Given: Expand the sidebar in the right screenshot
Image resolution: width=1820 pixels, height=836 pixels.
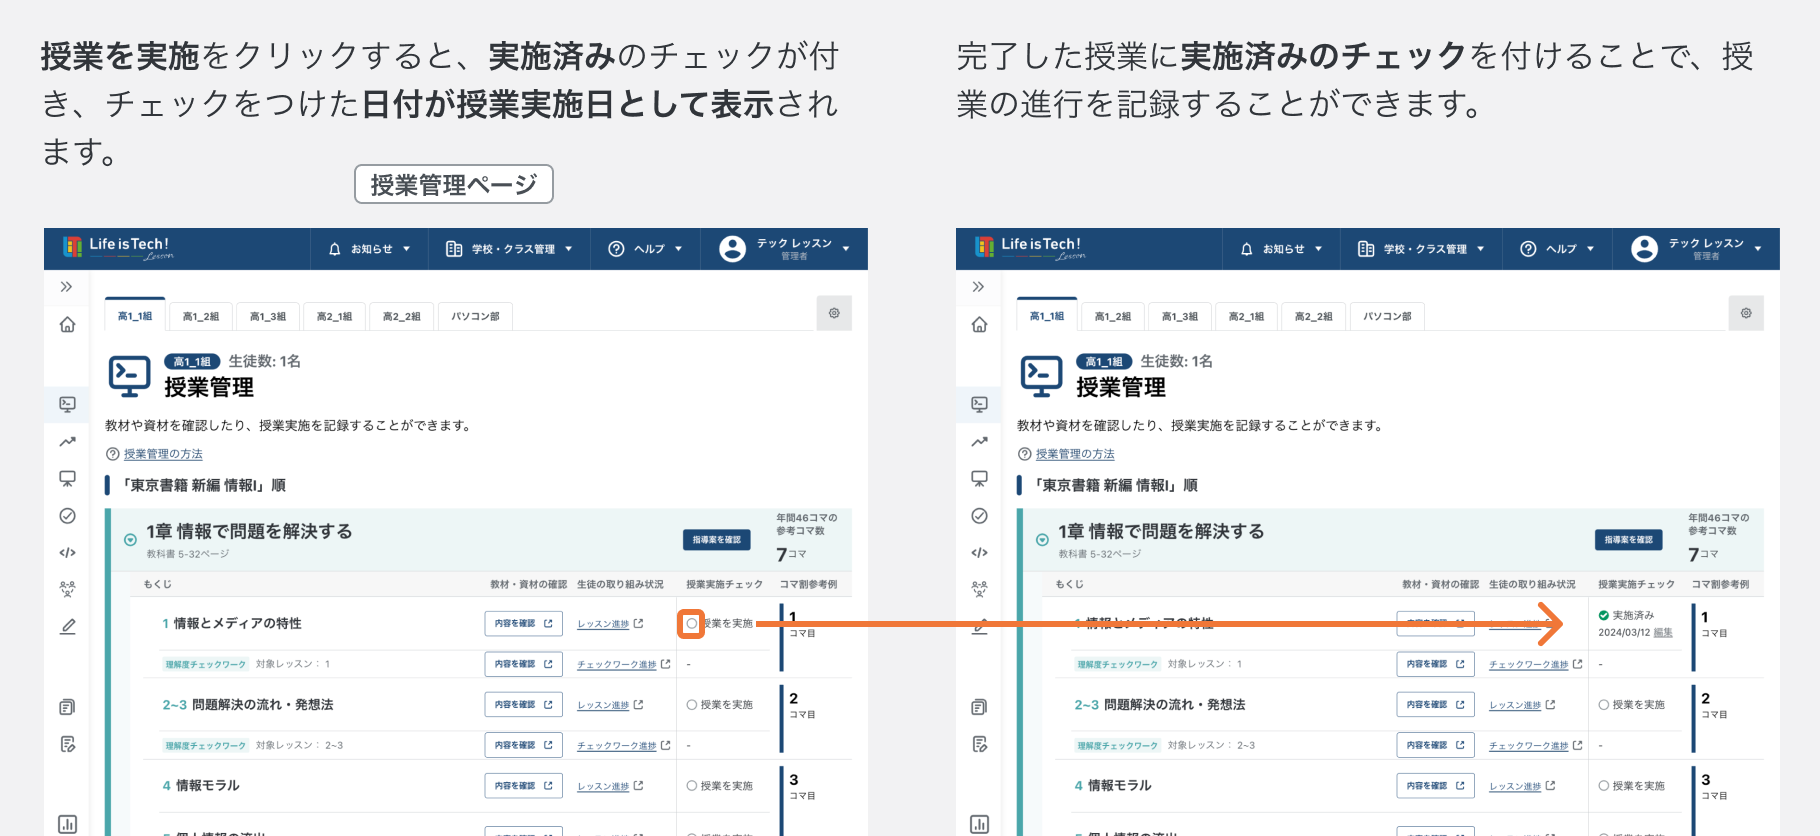Looking at the screenshot, I should [x=979, y=287].
